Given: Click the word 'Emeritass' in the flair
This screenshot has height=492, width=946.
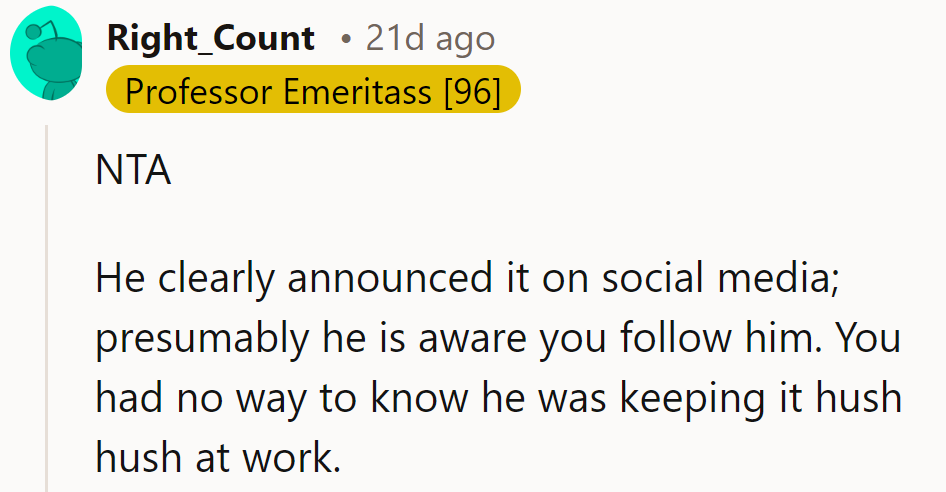Looking at the screenshot, I should pyautogui.click(x=358, y=90).
